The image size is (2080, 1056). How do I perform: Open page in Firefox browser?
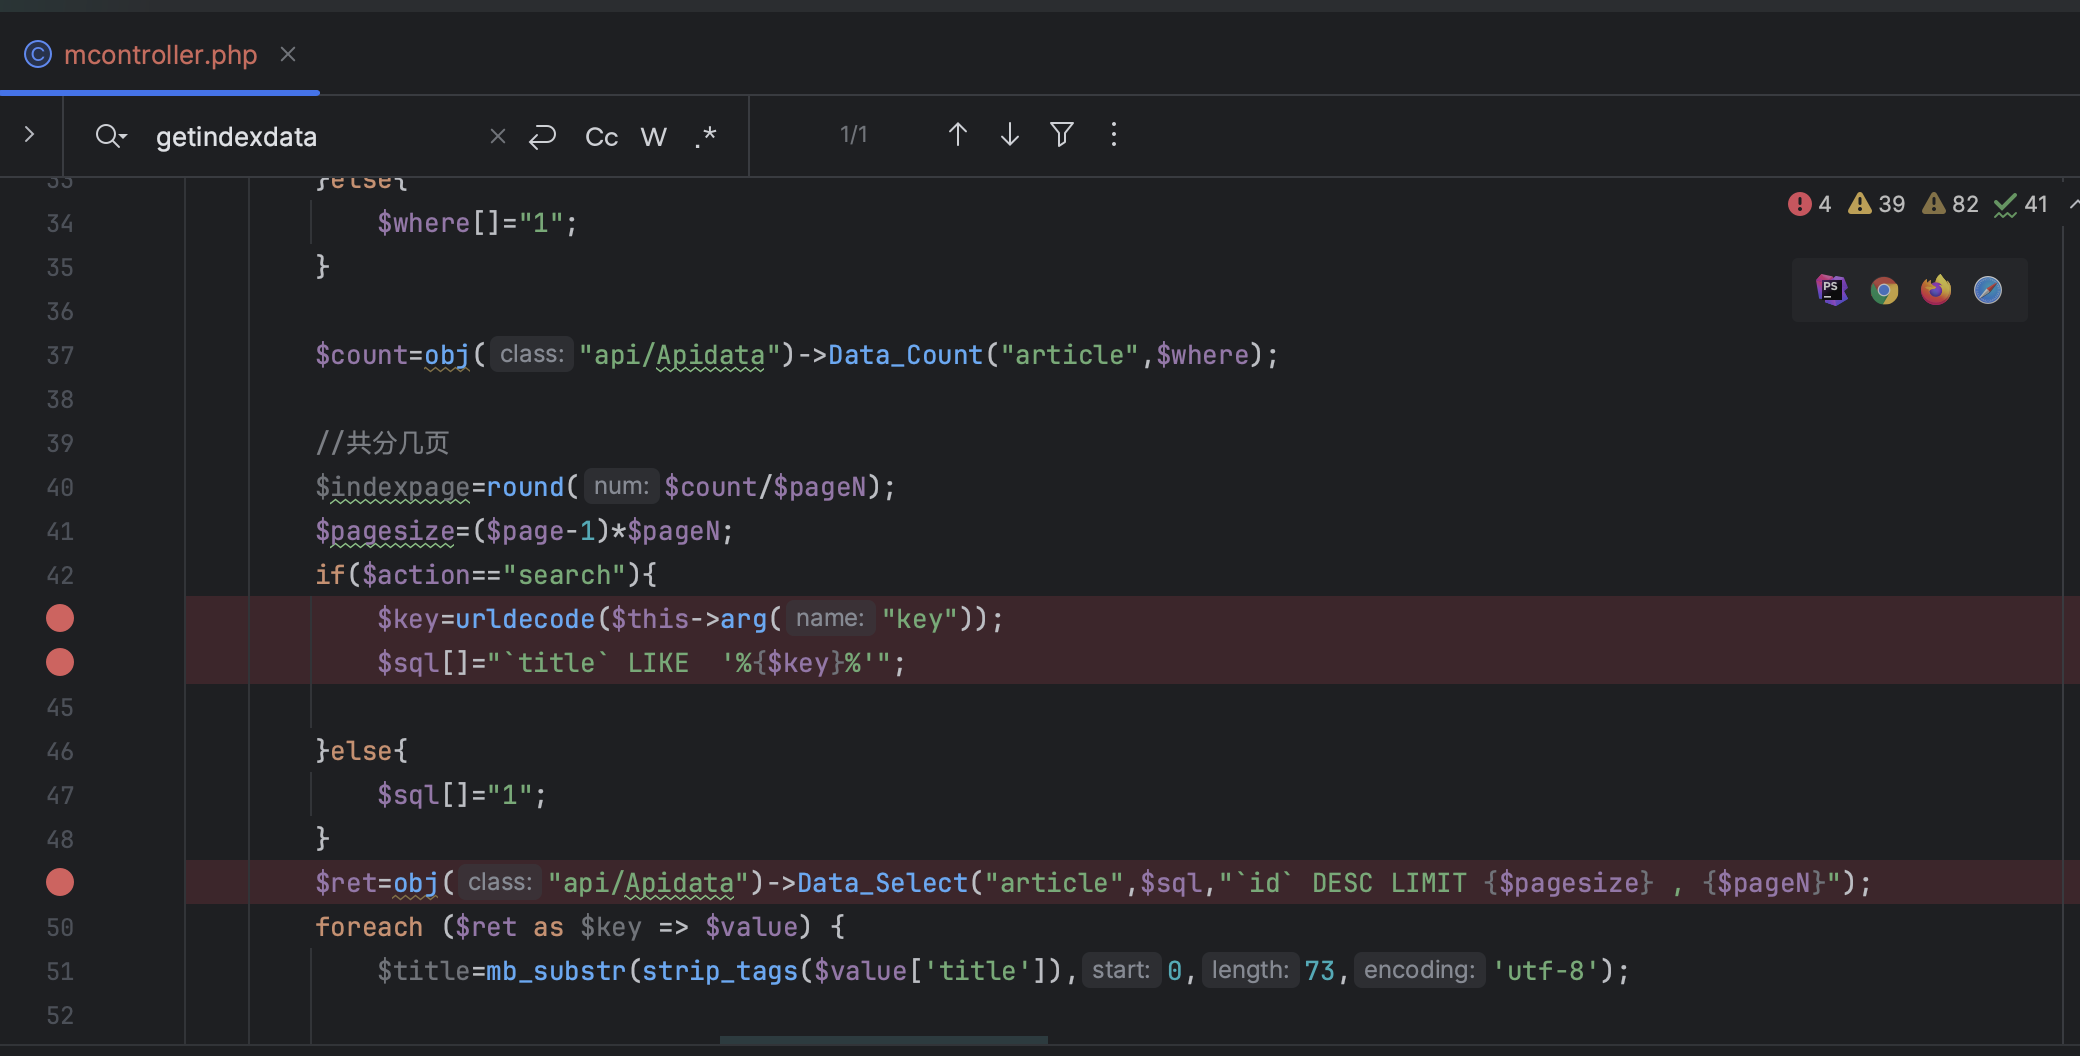click(x=1936, y=290)
